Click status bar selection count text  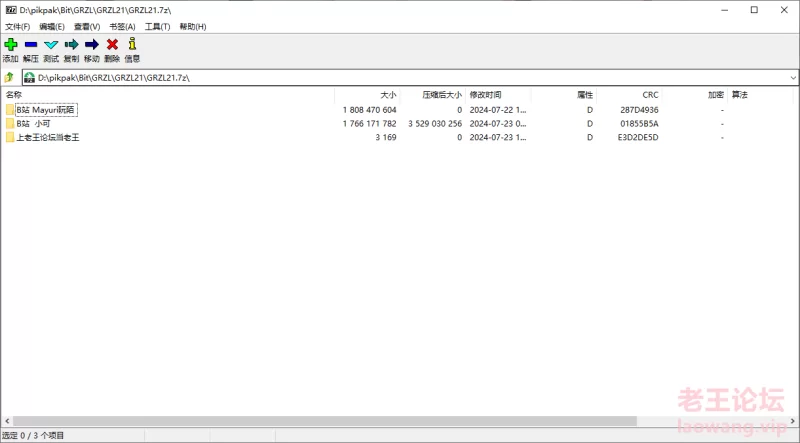pyautogui.click(x=33, y=436)
